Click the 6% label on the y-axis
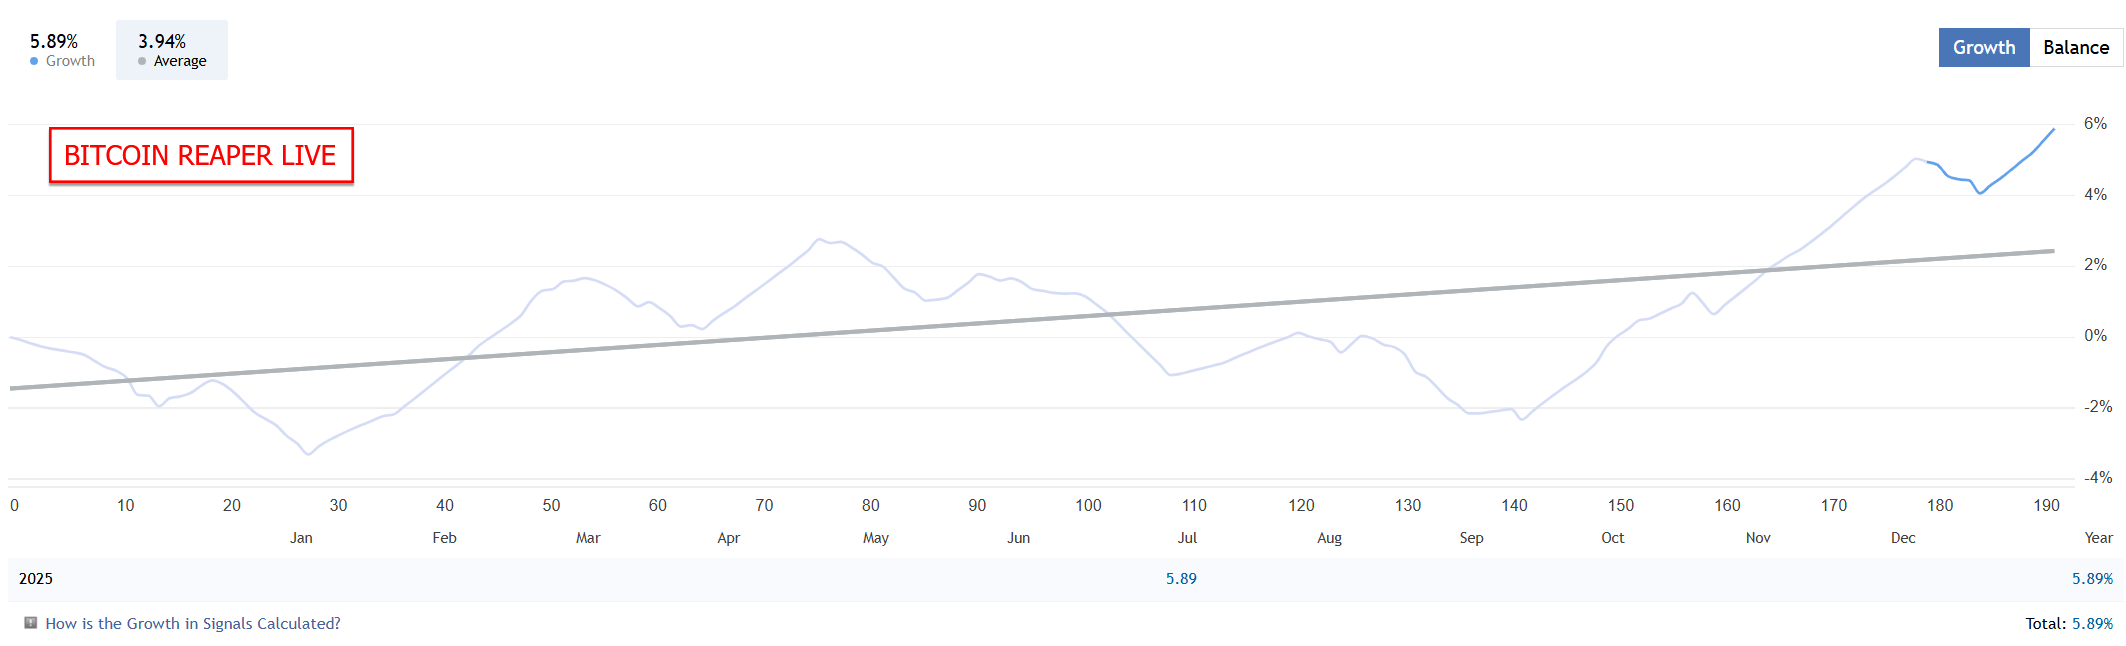 [2095, 124]
